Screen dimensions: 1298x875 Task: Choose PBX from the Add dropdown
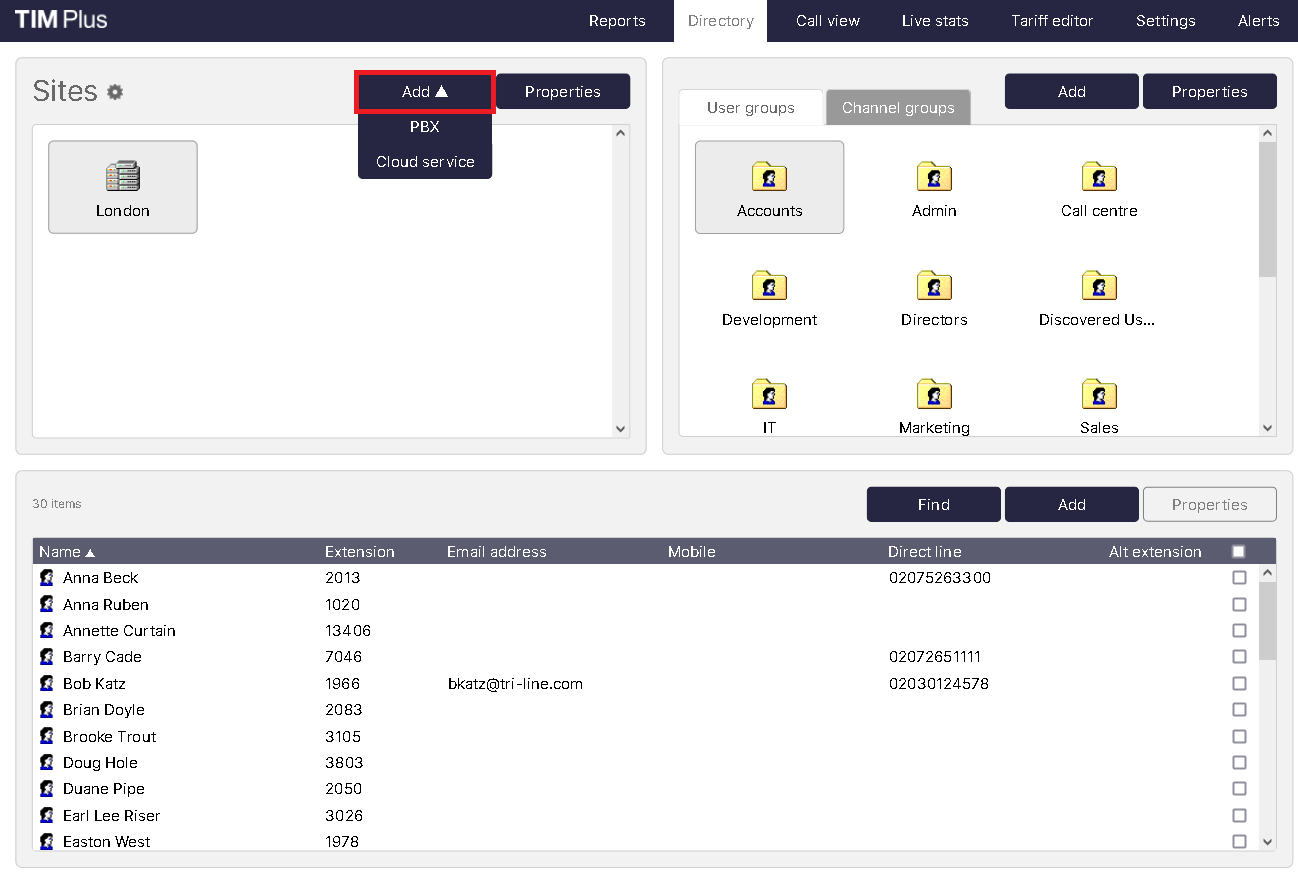(x=425, y=127)
